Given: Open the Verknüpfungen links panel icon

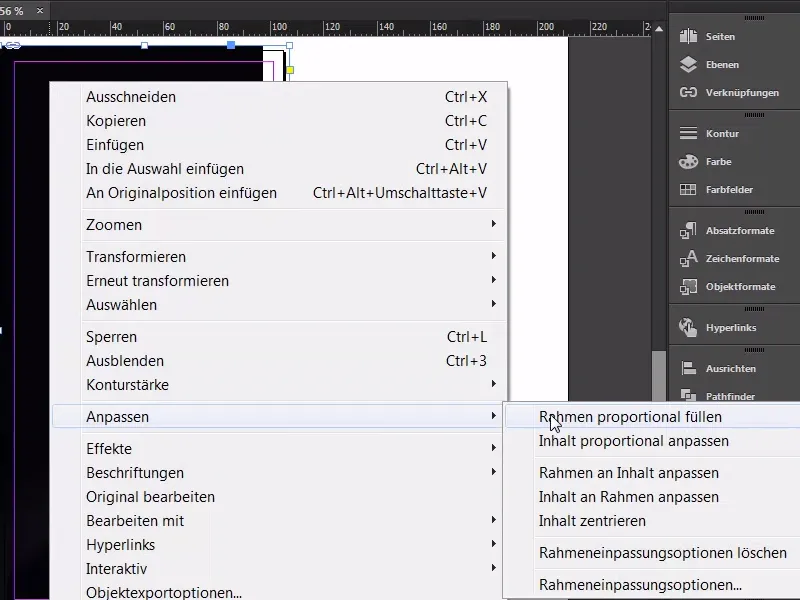Looking at the screenshot, I should (688, 92).
